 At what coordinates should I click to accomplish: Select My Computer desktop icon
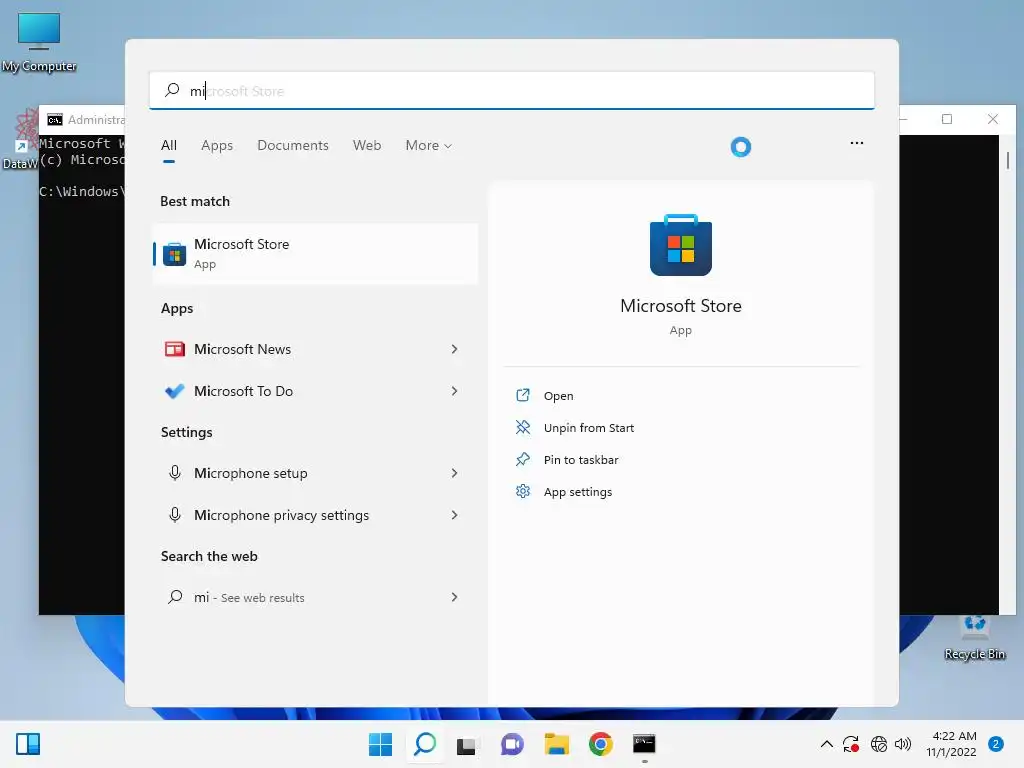pyautogui.click(x=39, y=42)
